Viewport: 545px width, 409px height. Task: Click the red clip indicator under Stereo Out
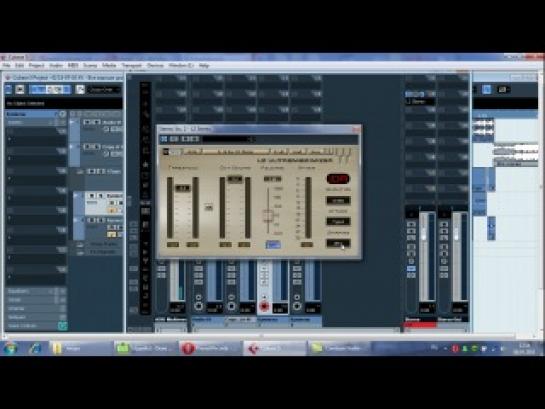coord(420,325)
